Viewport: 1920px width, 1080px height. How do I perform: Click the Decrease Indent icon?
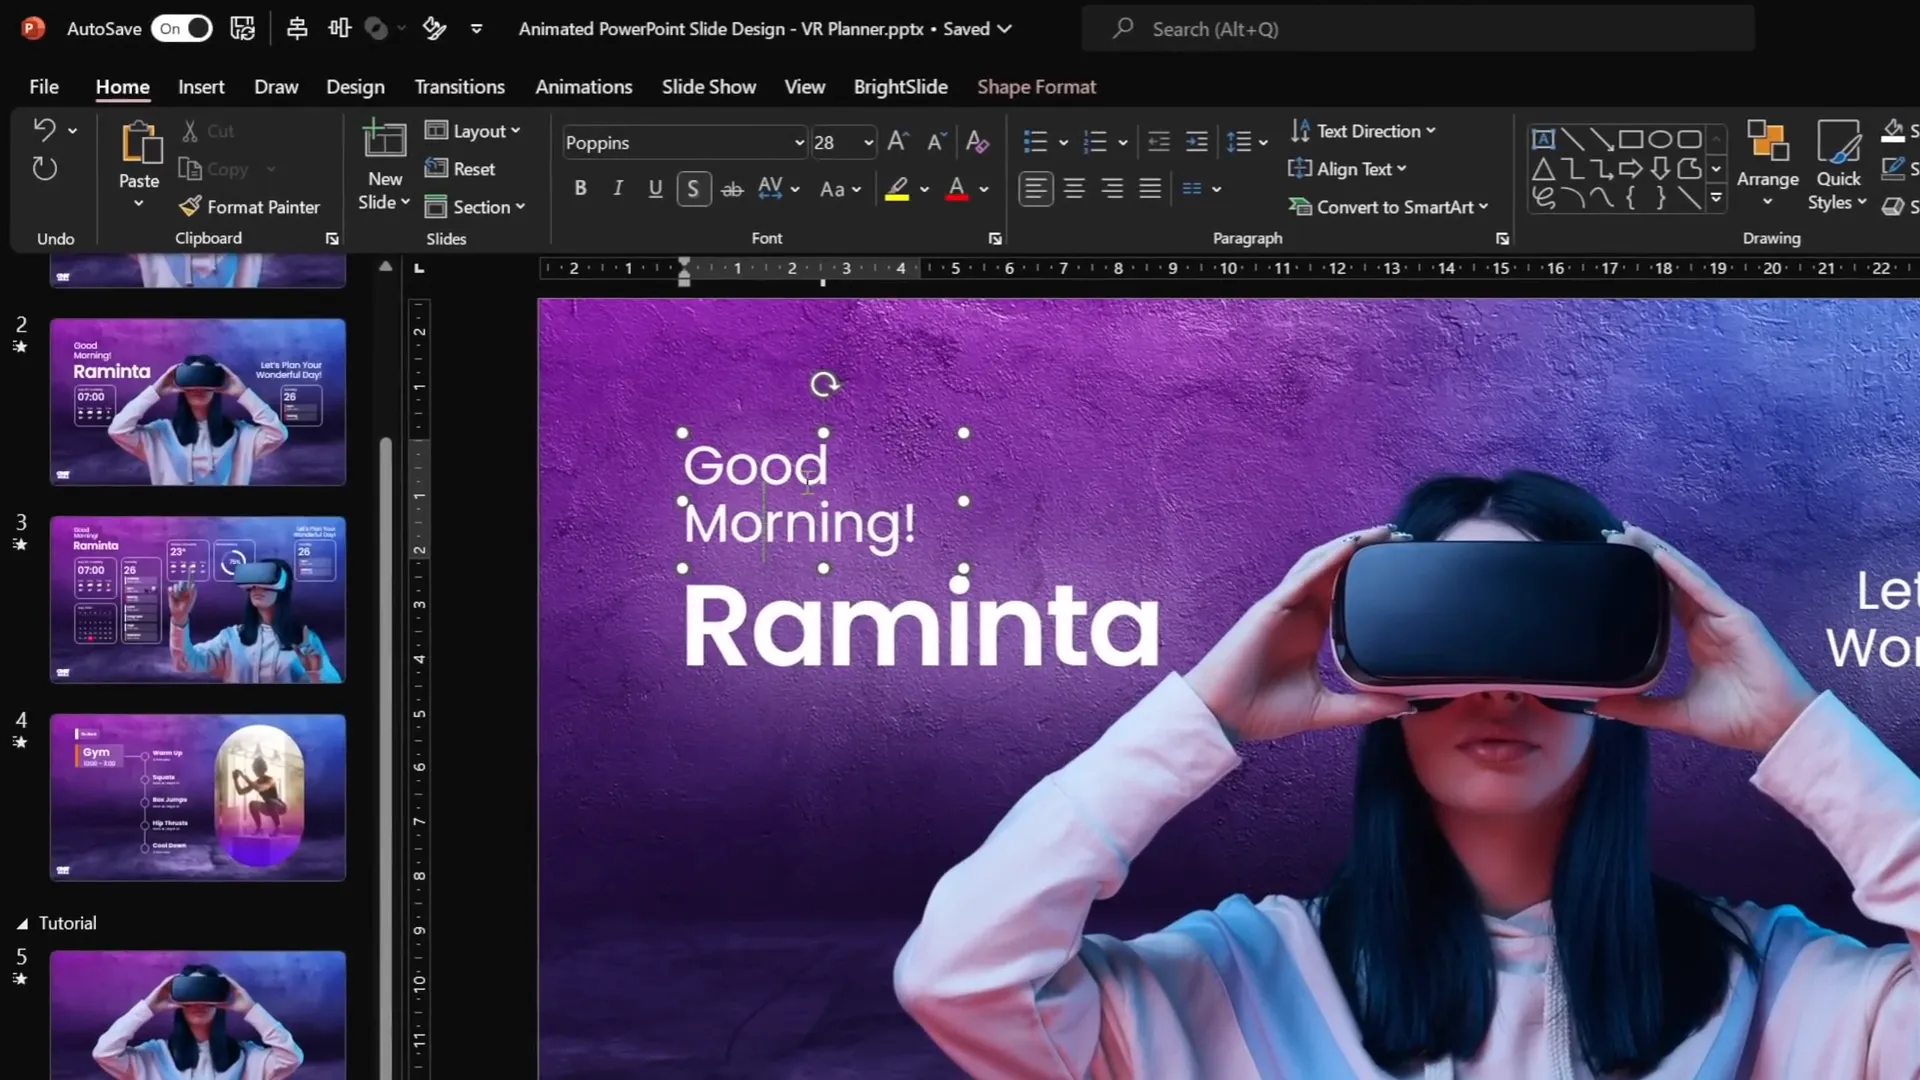pos(1159,142)
